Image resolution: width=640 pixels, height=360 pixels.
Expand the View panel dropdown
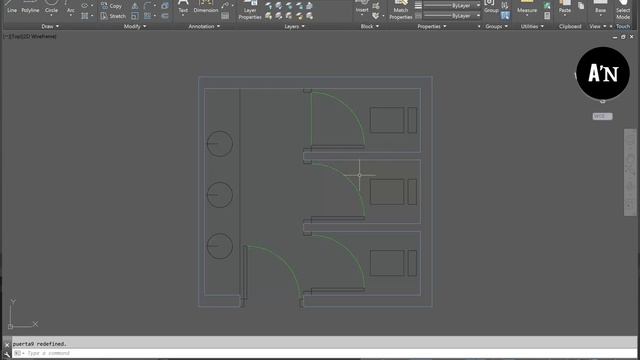tap(598, 27)
